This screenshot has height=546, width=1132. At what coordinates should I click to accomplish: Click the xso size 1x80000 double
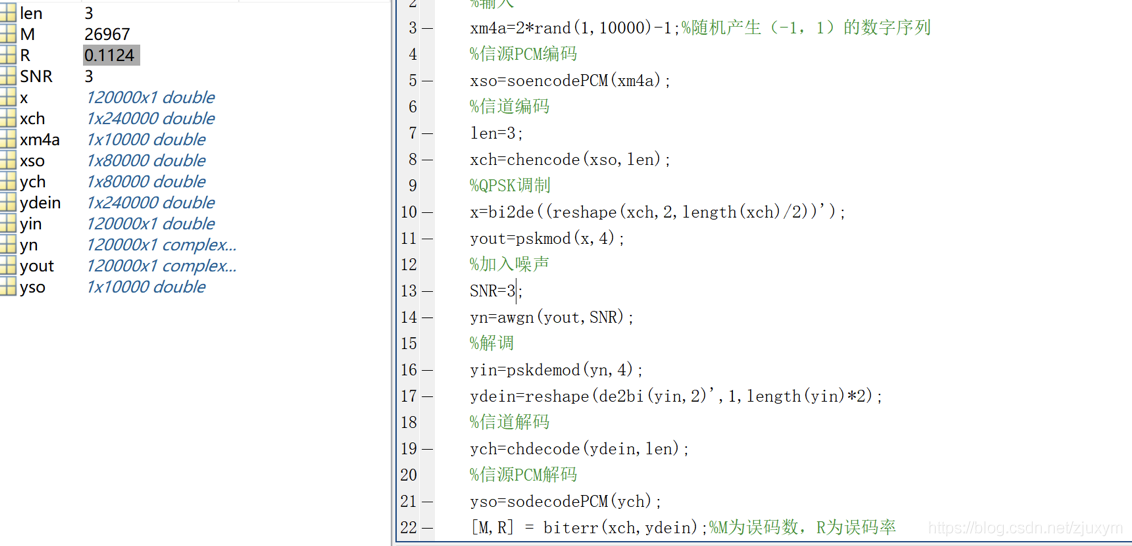coord(145,160)
